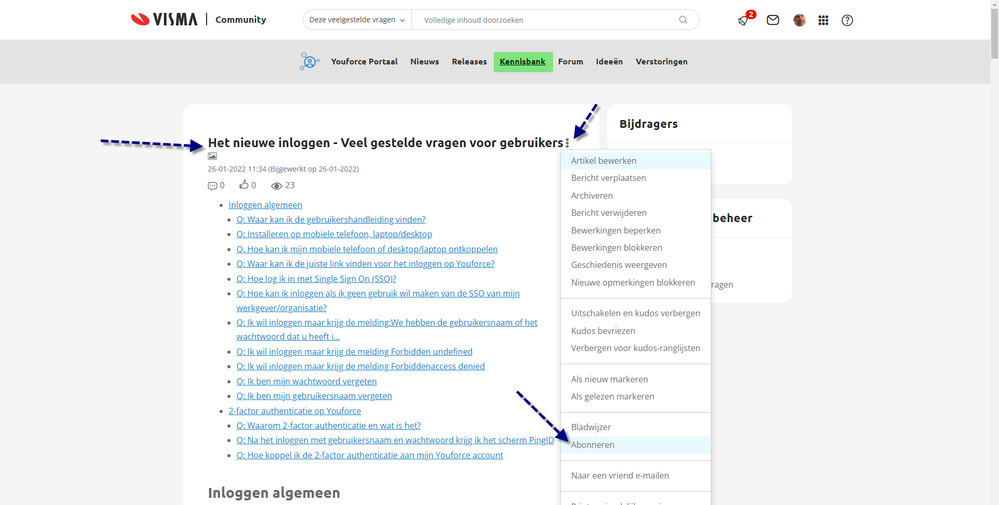Open 'Hoe koppel ik de 2-factor authenticatie' link

tap(370, 455)
